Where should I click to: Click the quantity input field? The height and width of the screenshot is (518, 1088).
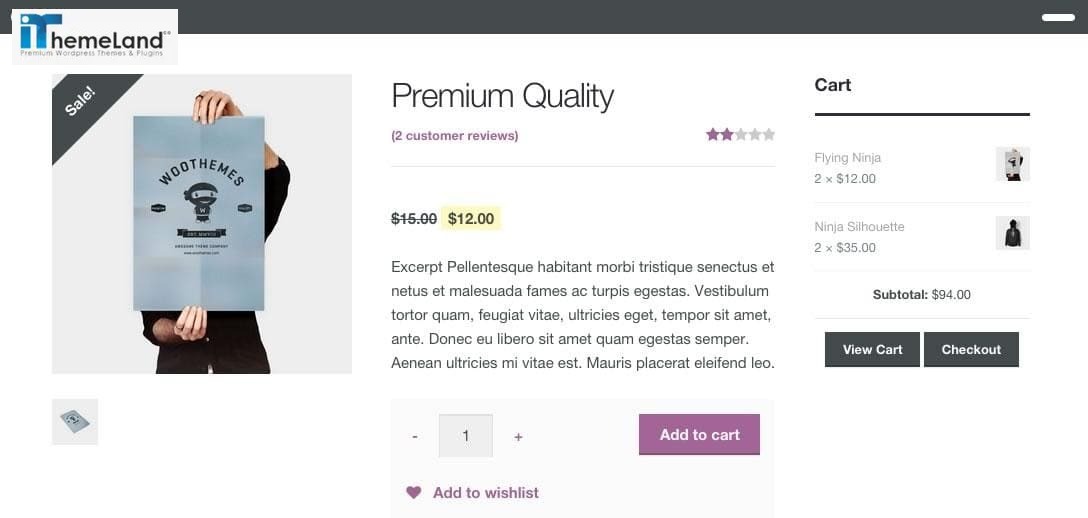click(x=466, y=436)
